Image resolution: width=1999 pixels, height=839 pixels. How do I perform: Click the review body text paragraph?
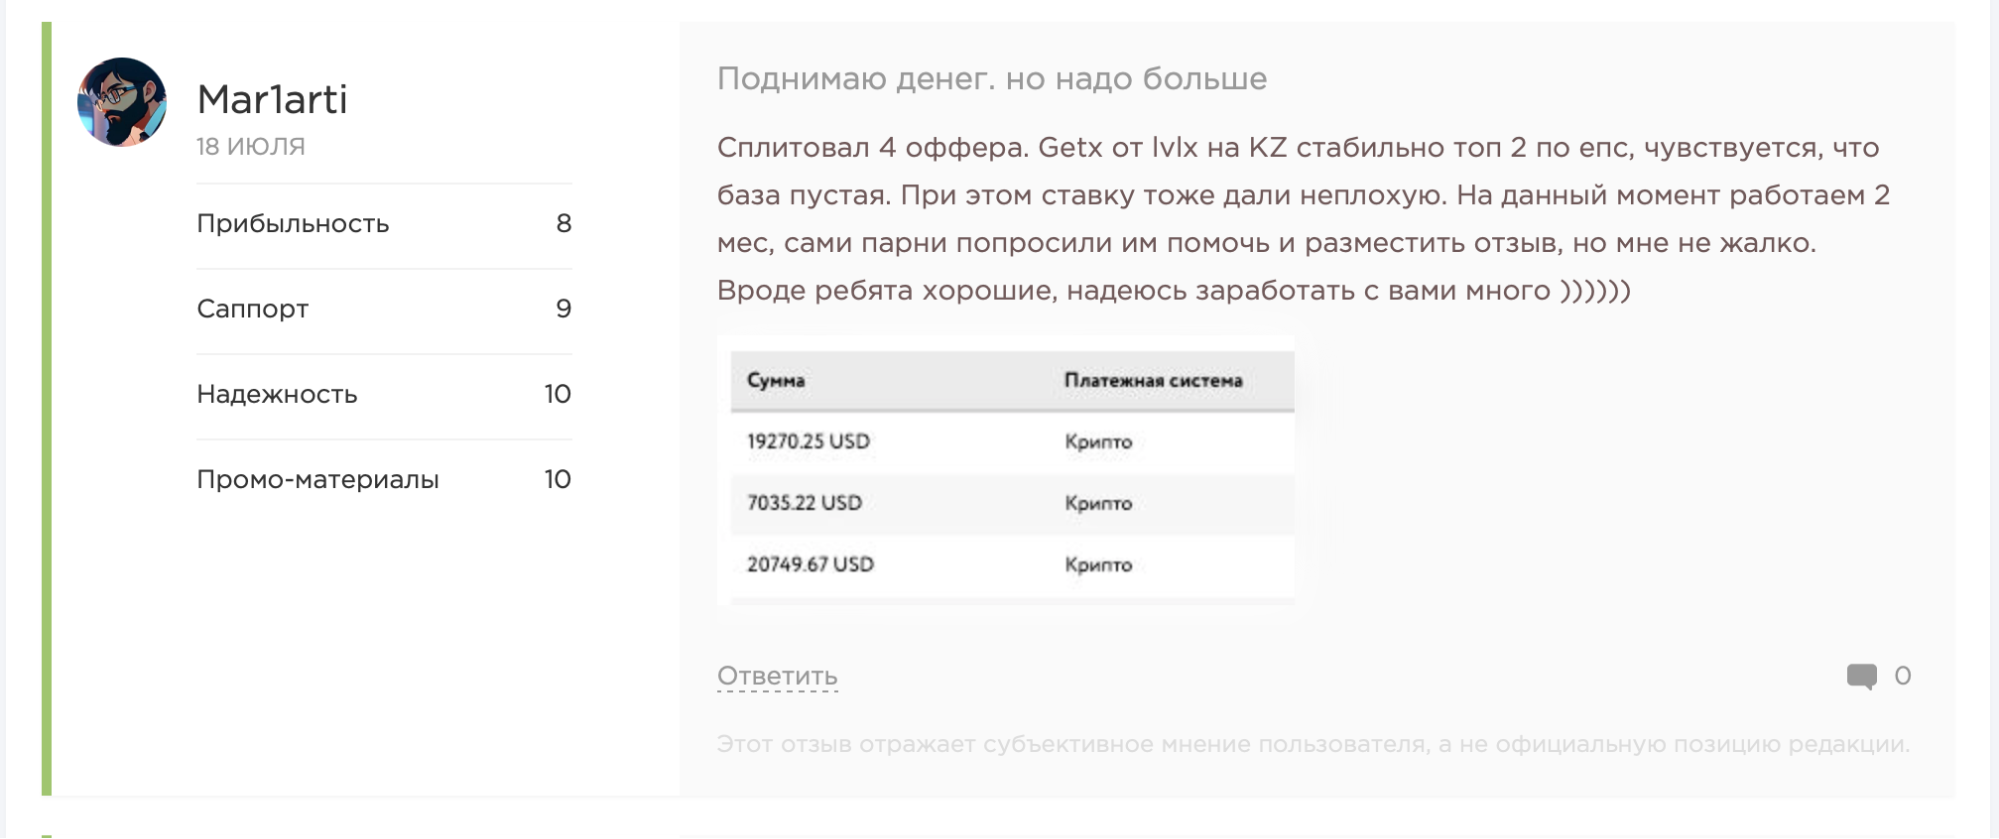[x=1303, y=219]
